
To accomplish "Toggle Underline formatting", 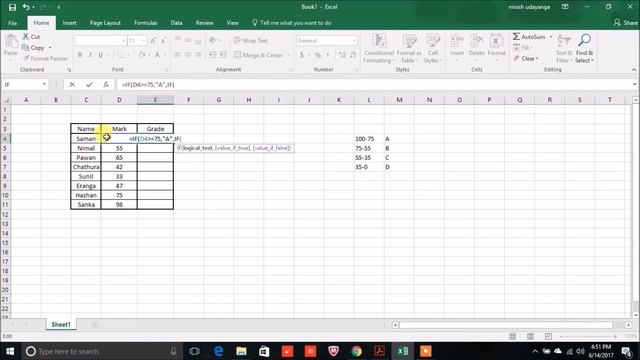I will click(x=100, y=55).
